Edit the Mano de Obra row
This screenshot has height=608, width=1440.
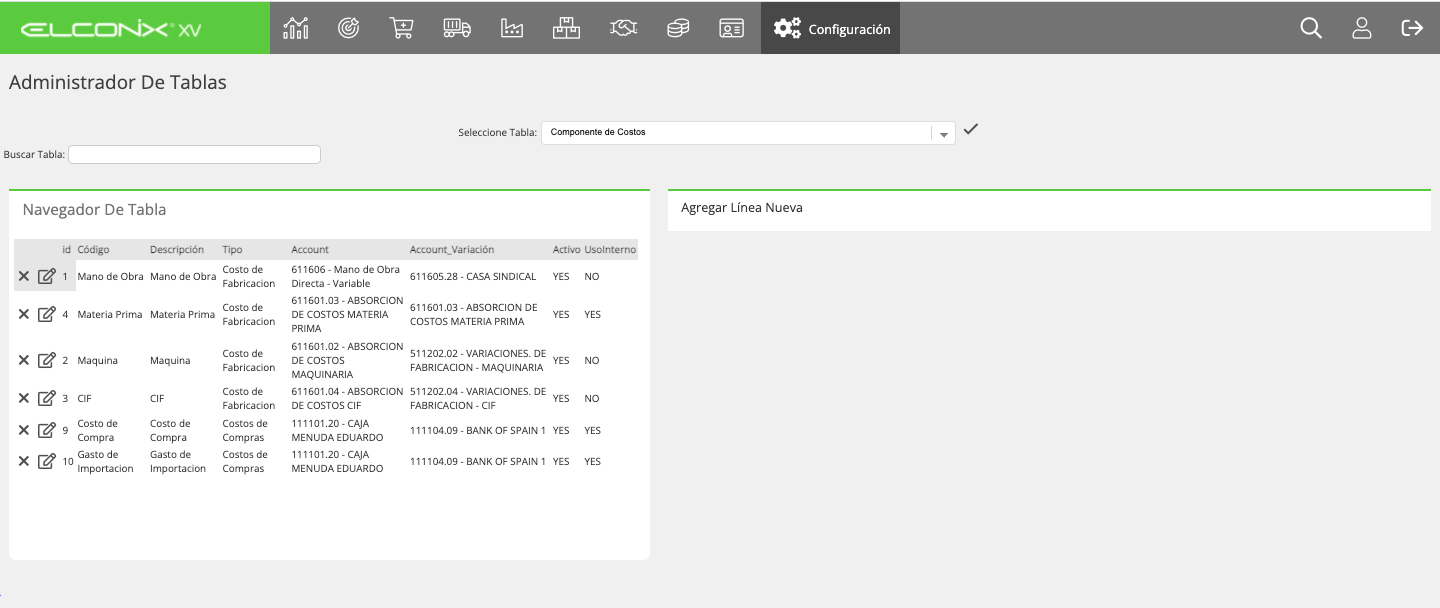pyautogui.click(x=46, y=276)
